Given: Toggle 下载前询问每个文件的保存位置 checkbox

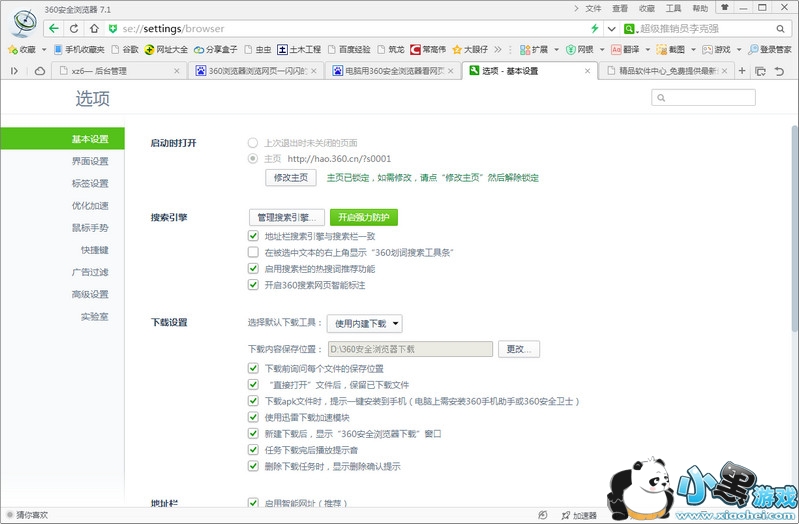Looking at the screenshot, I should (253, 368).
